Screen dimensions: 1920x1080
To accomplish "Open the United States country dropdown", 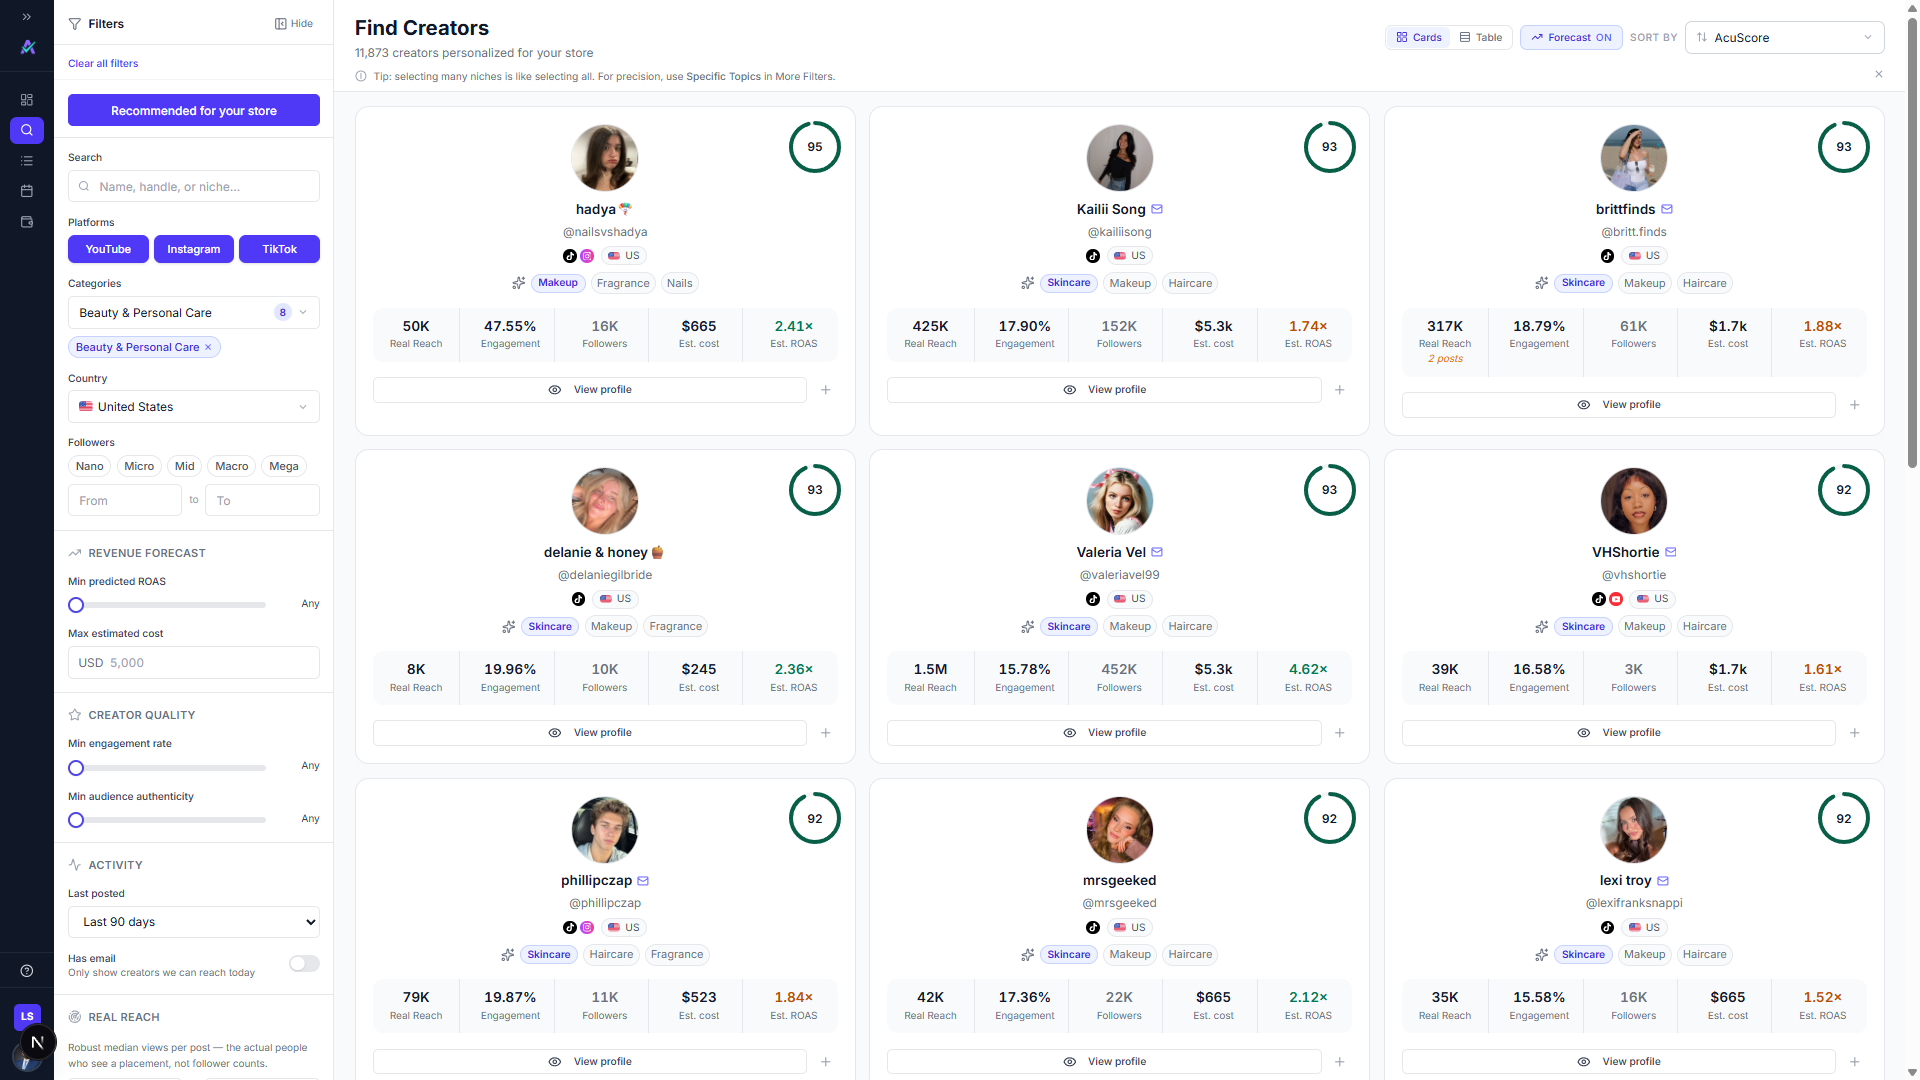I will [194, 407].
